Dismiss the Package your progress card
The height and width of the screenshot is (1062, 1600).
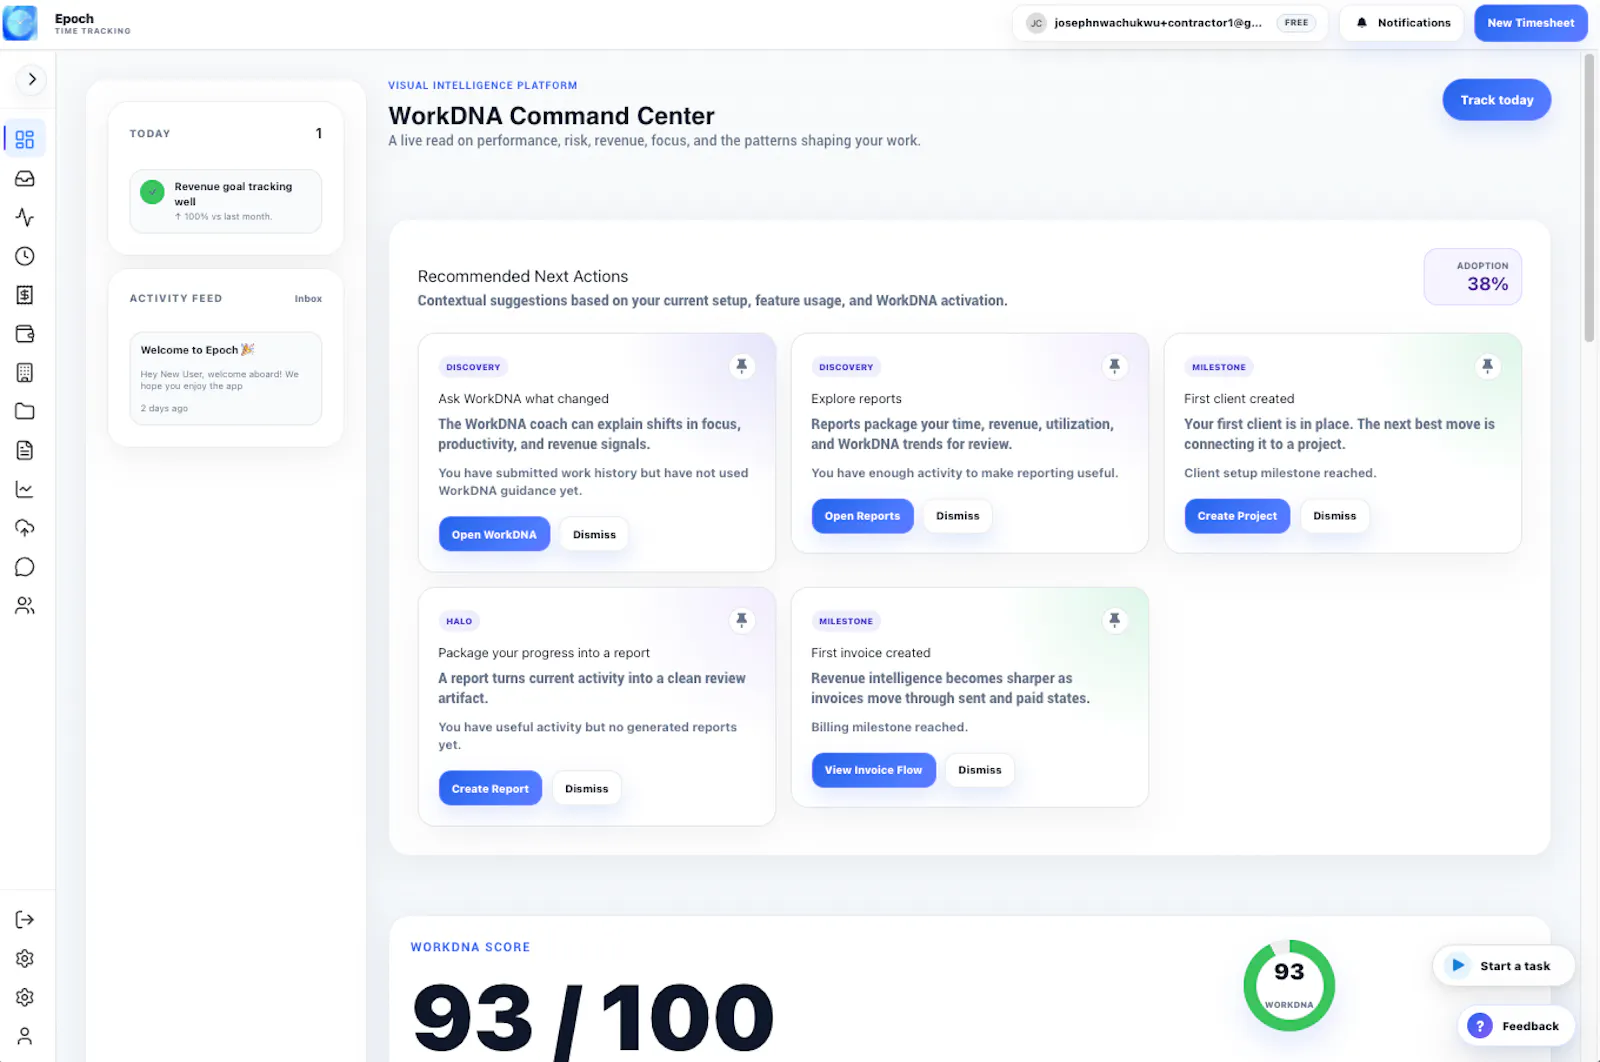(587, 789)
